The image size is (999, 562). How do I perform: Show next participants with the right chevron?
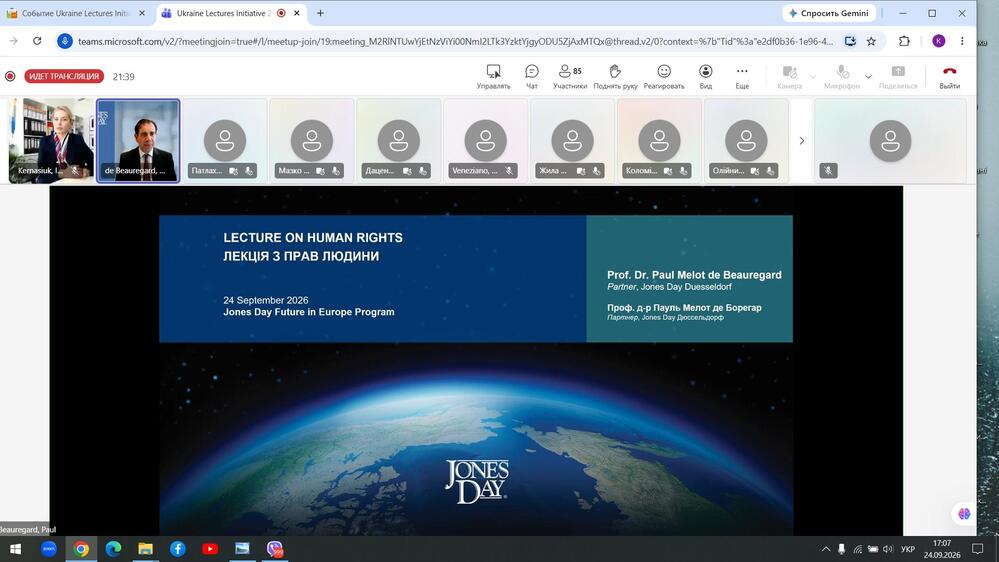click(801, 141)
